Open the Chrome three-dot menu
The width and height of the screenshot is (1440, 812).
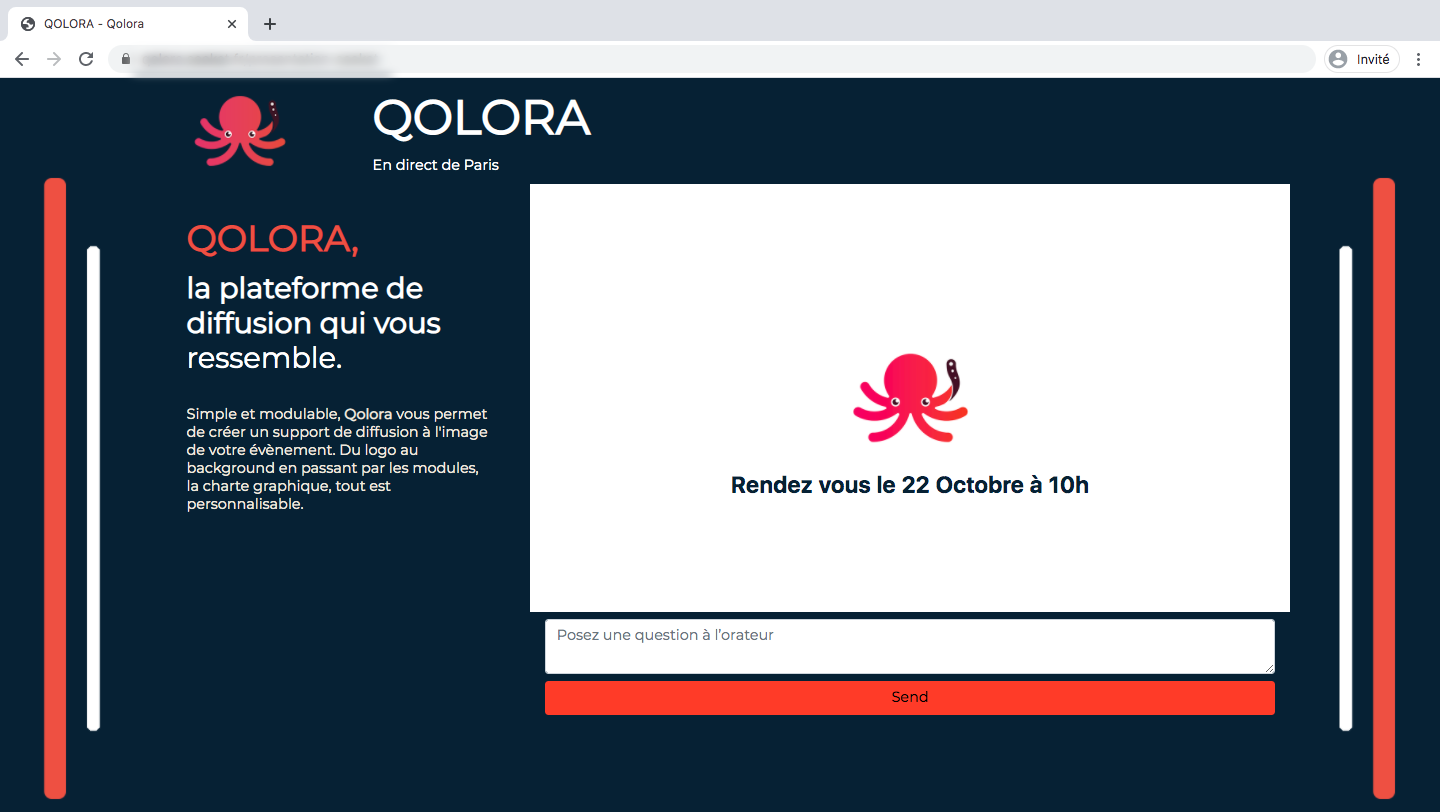coord(1418,59)
